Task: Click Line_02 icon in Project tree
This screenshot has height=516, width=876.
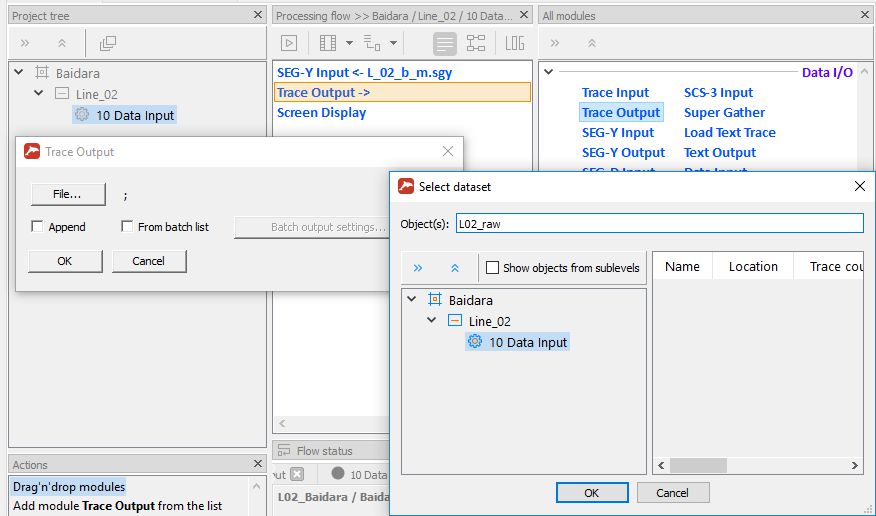Action: (x=62, y=93)
